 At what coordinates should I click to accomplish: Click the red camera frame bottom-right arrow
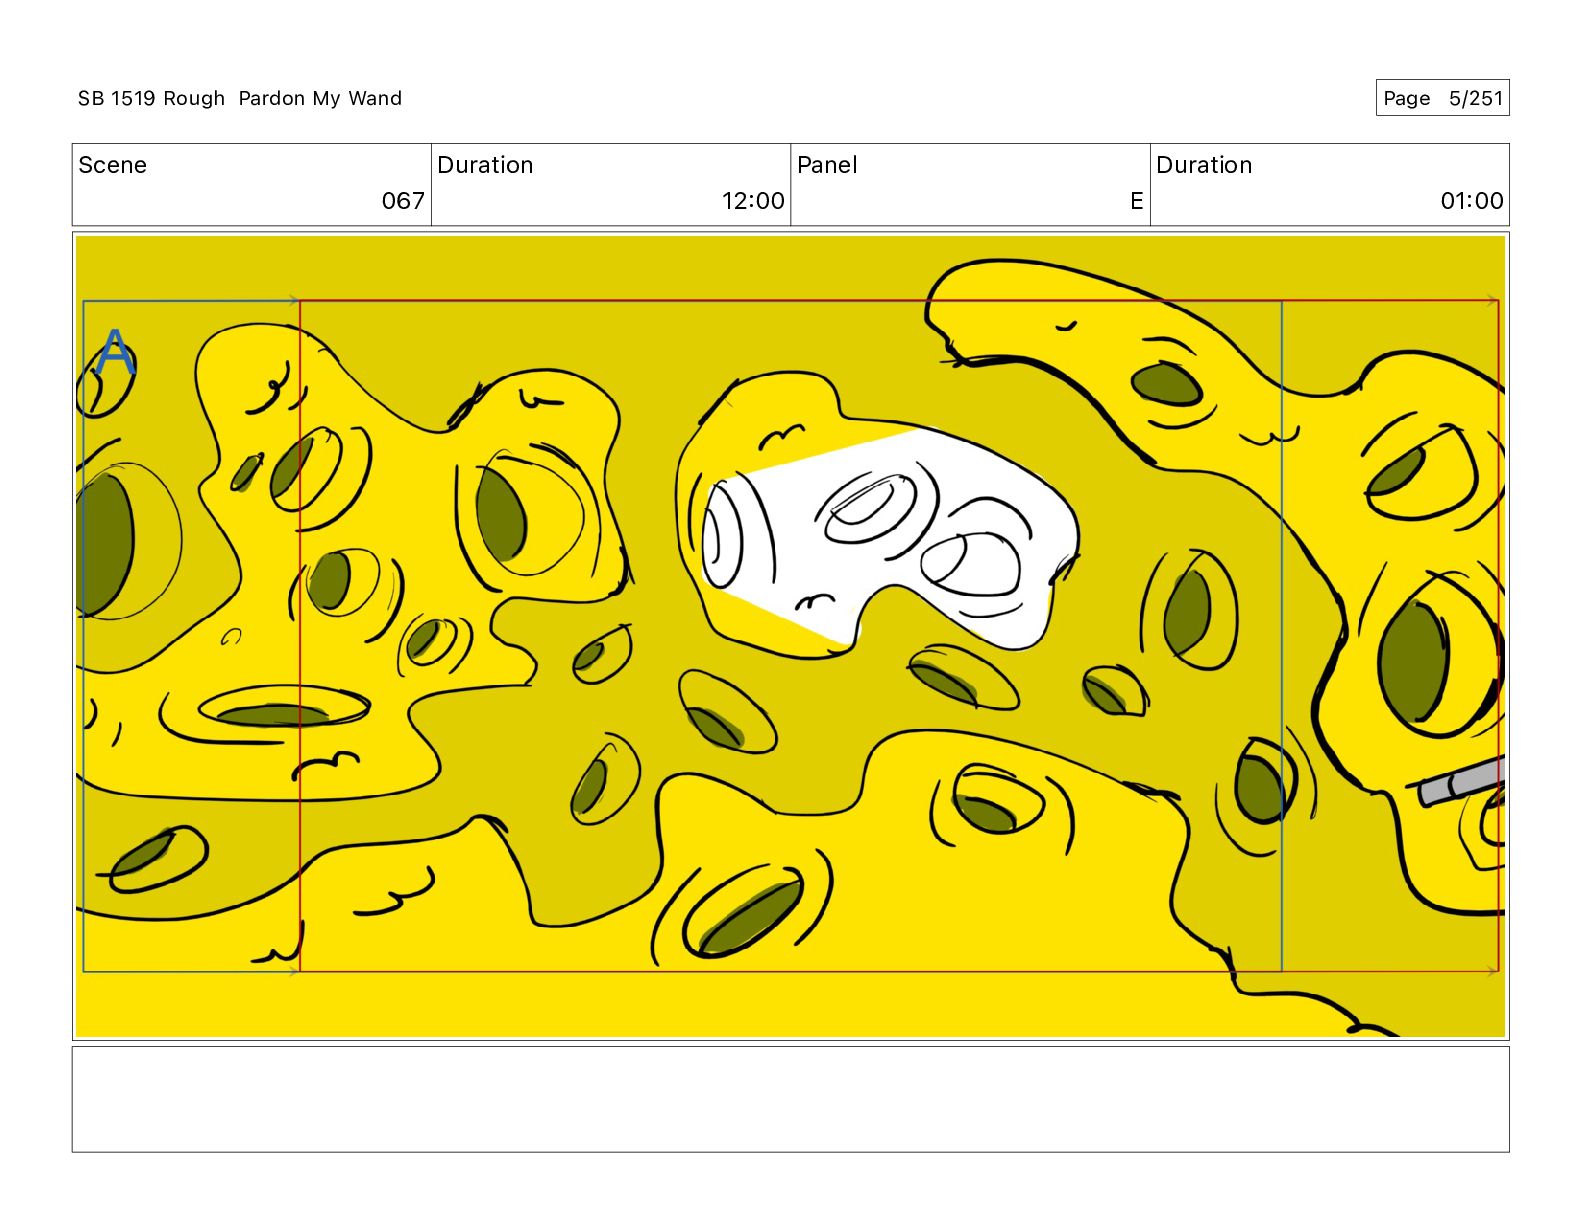click(1493, 971)
